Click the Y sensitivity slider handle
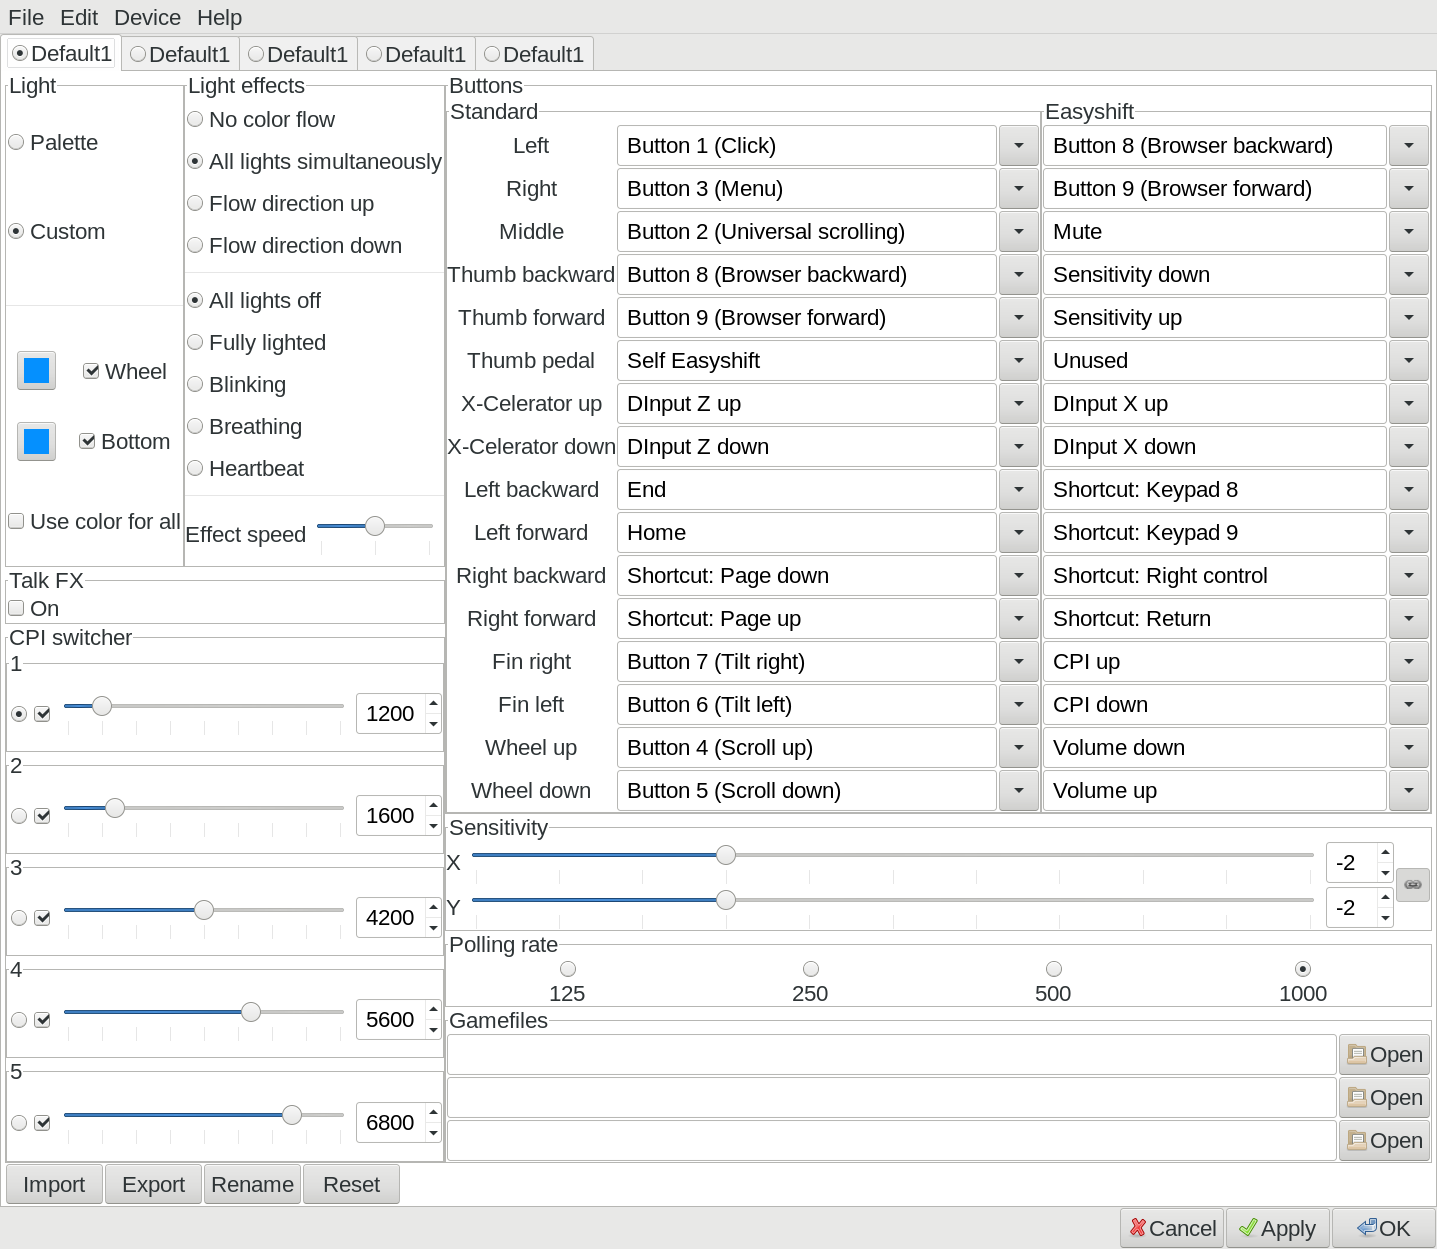 click(726, 900)
